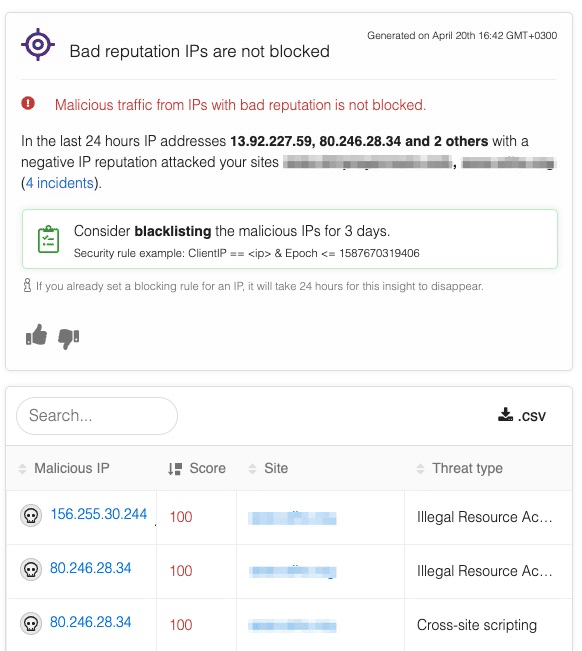Download the table as .csv
The image size is (582, 651).
522,415
